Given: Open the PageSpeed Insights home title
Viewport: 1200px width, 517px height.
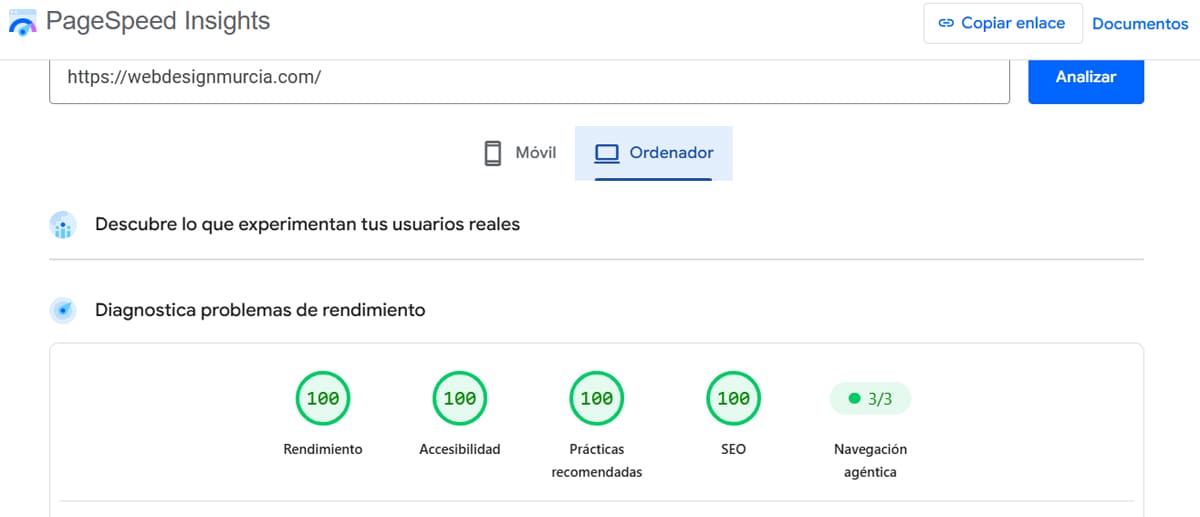Looking at the screenshot, I should [158, 22].
